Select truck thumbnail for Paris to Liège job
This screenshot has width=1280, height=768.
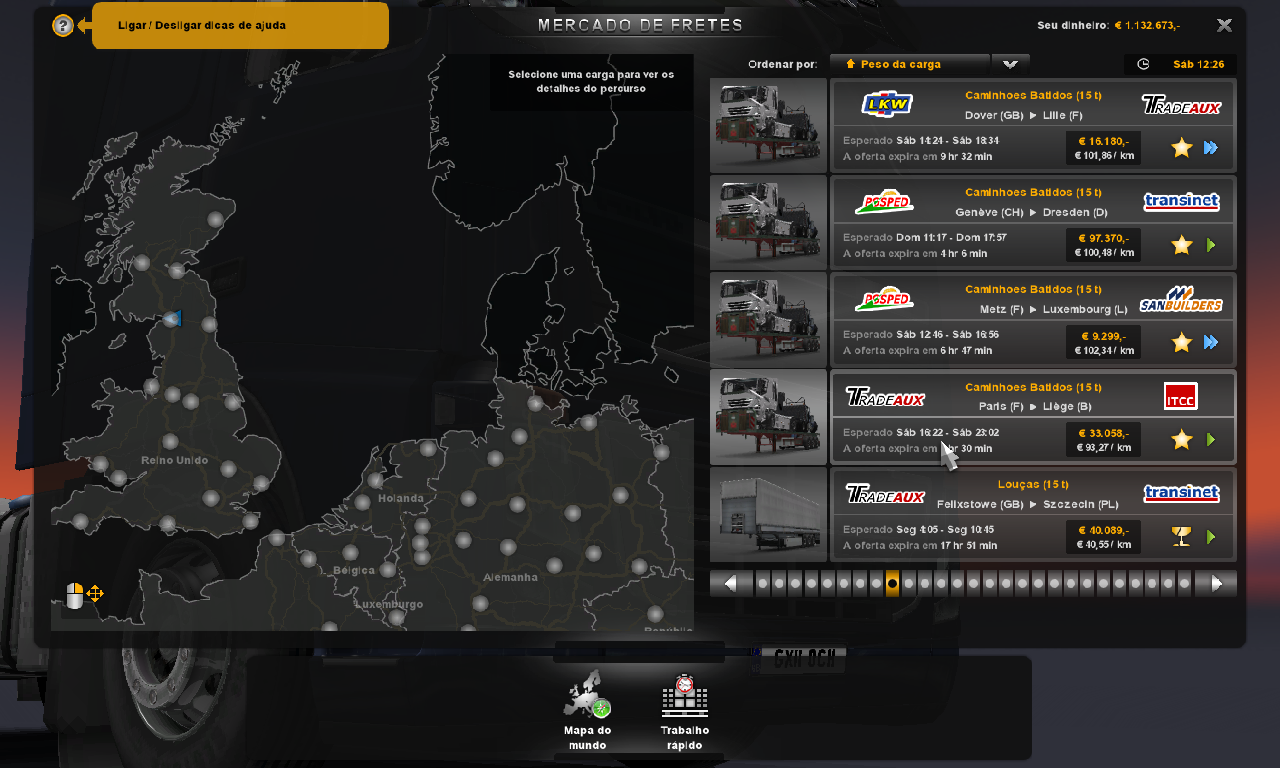pos(768,417)
